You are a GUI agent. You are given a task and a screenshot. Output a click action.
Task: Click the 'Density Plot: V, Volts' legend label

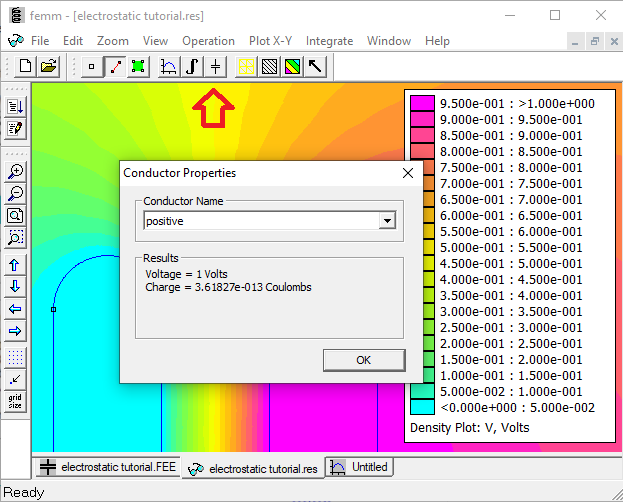pos(470,428)
